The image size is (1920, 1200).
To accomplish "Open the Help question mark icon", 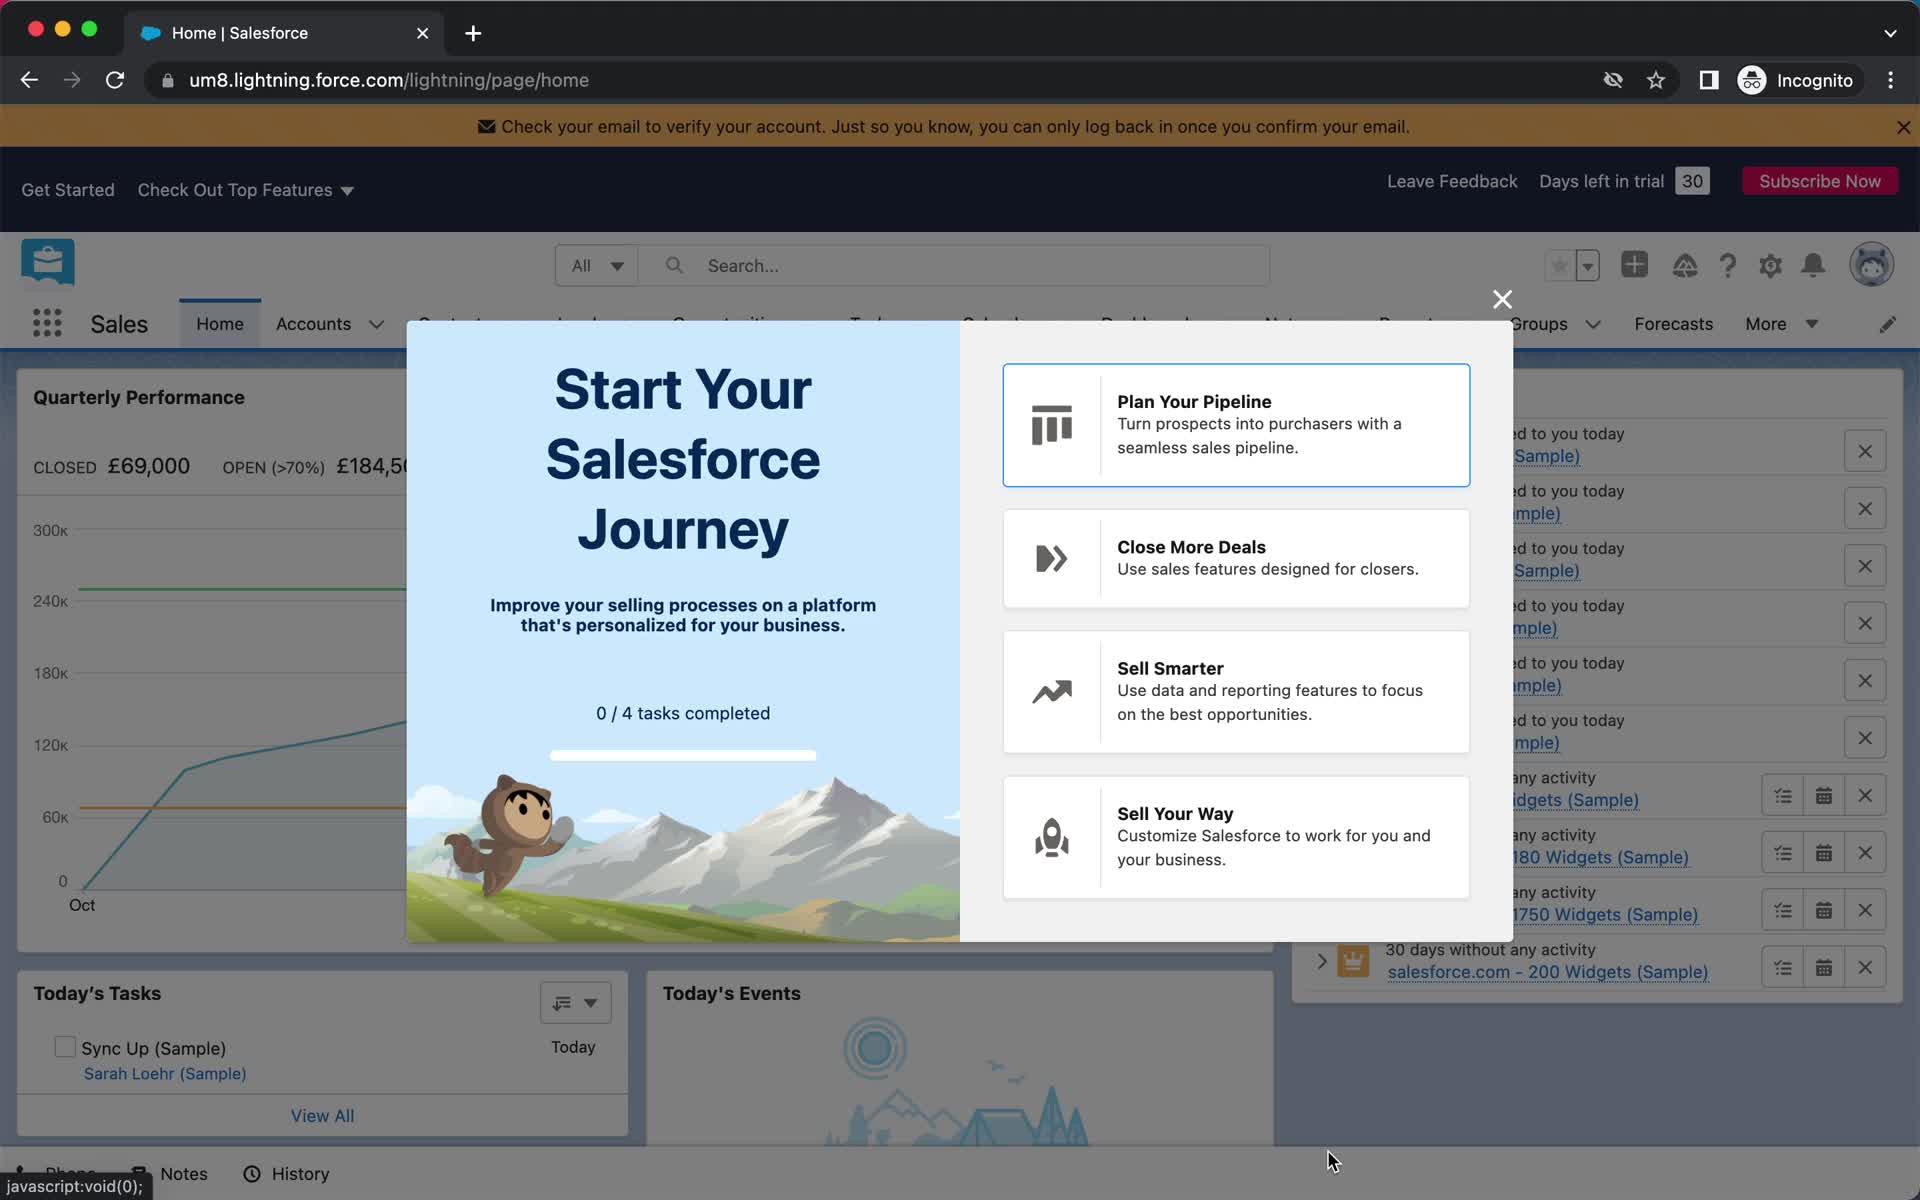I will (x=1727, y=265).
